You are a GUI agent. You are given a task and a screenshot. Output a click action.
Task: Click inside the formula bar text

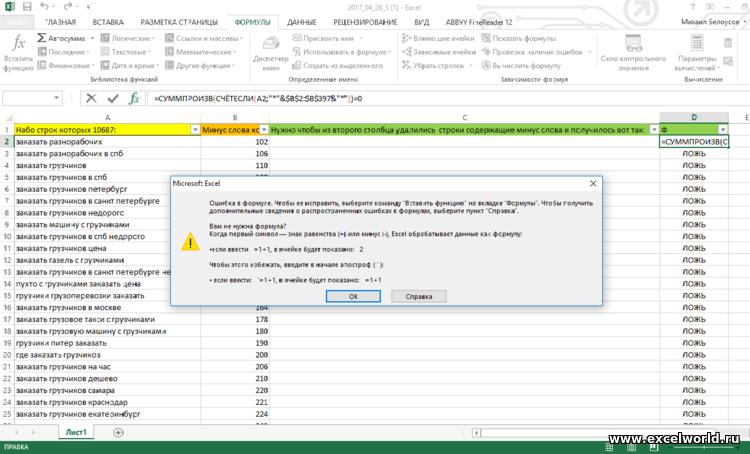(258, 99)
